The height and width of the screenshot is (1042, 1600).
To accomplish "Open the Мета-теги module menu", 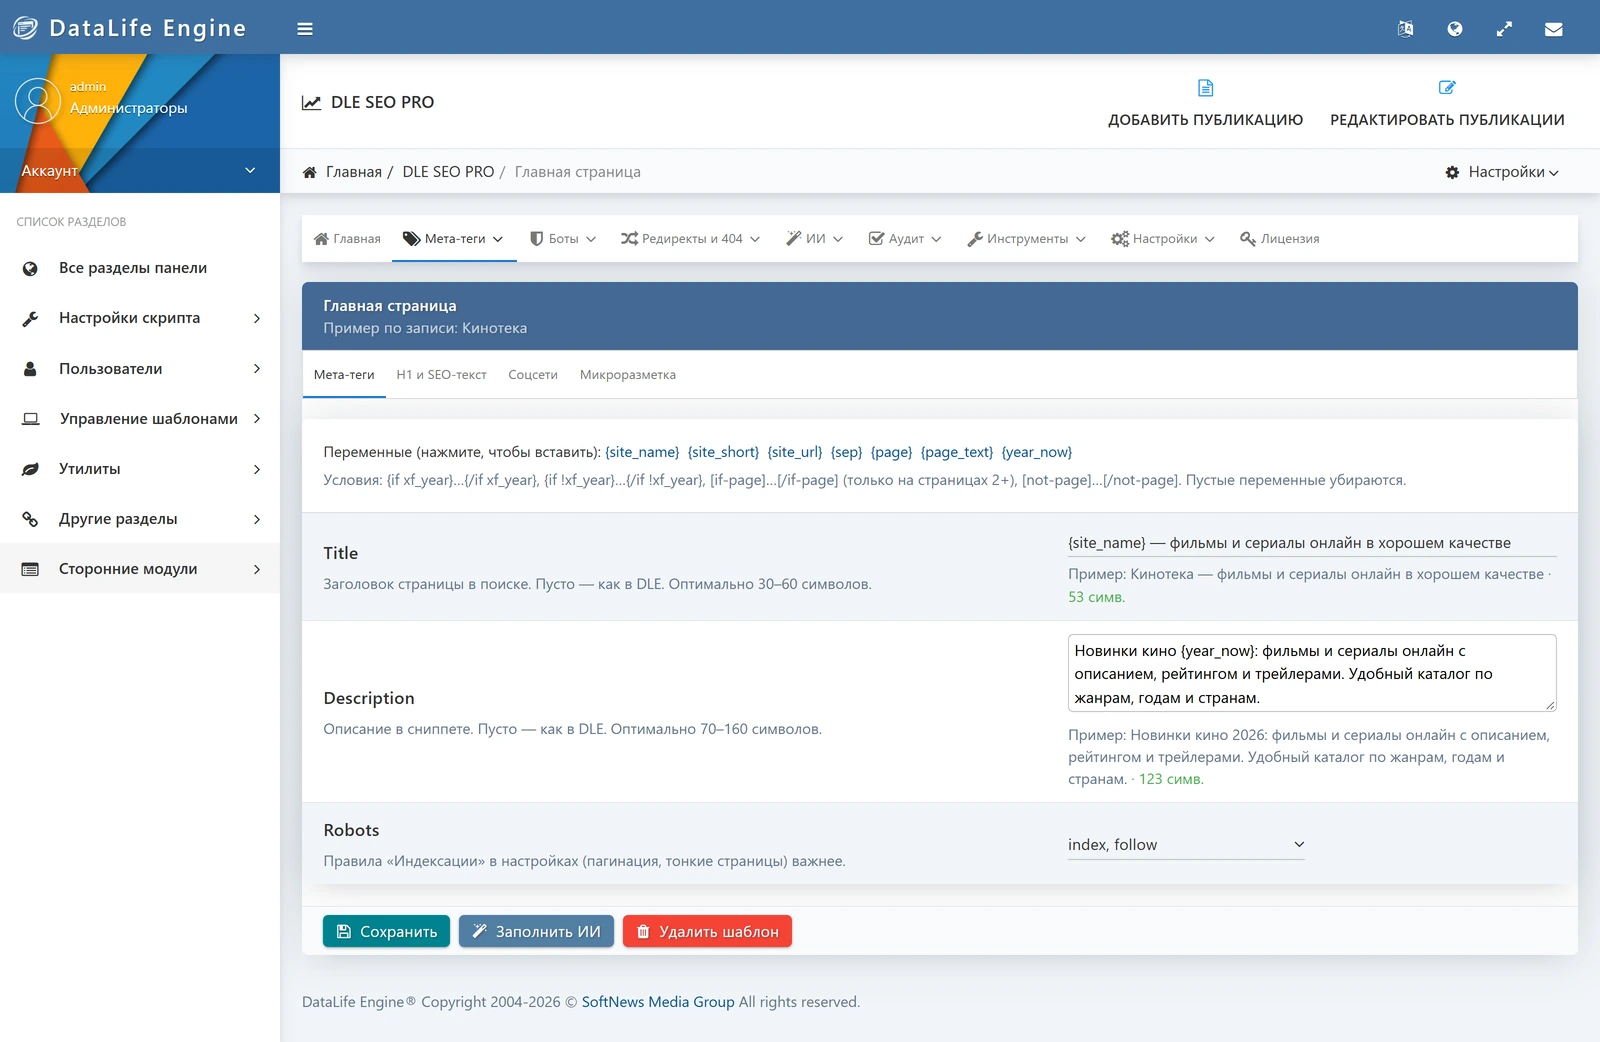I will [x=453, y=239].
